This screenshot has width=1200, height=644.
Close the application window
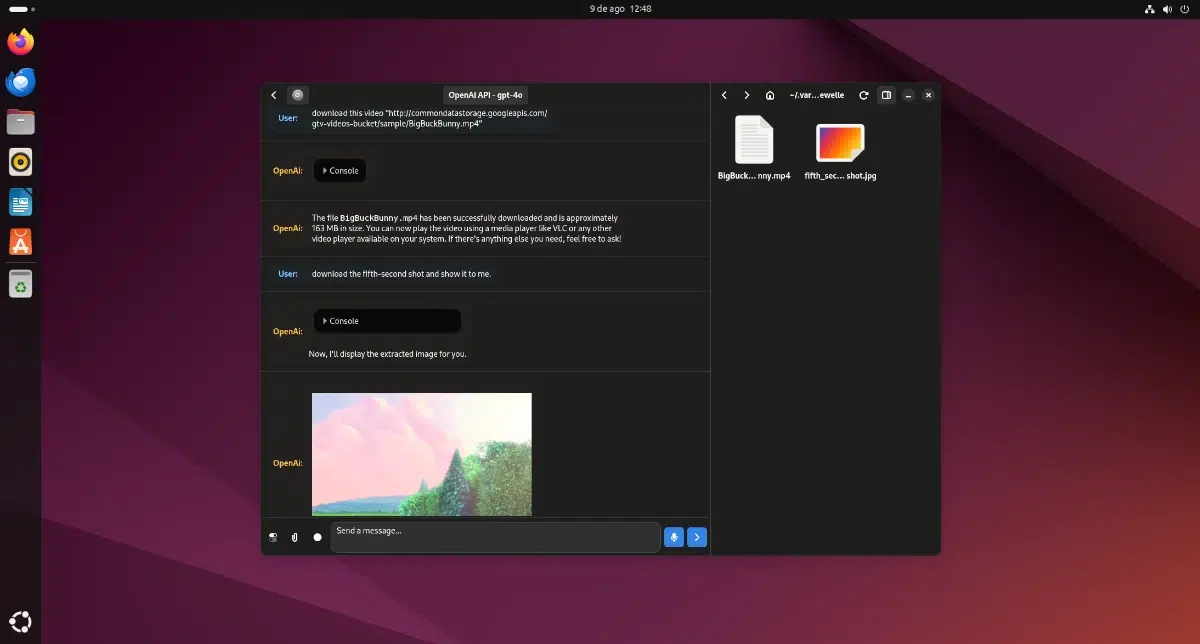point(928,95)
